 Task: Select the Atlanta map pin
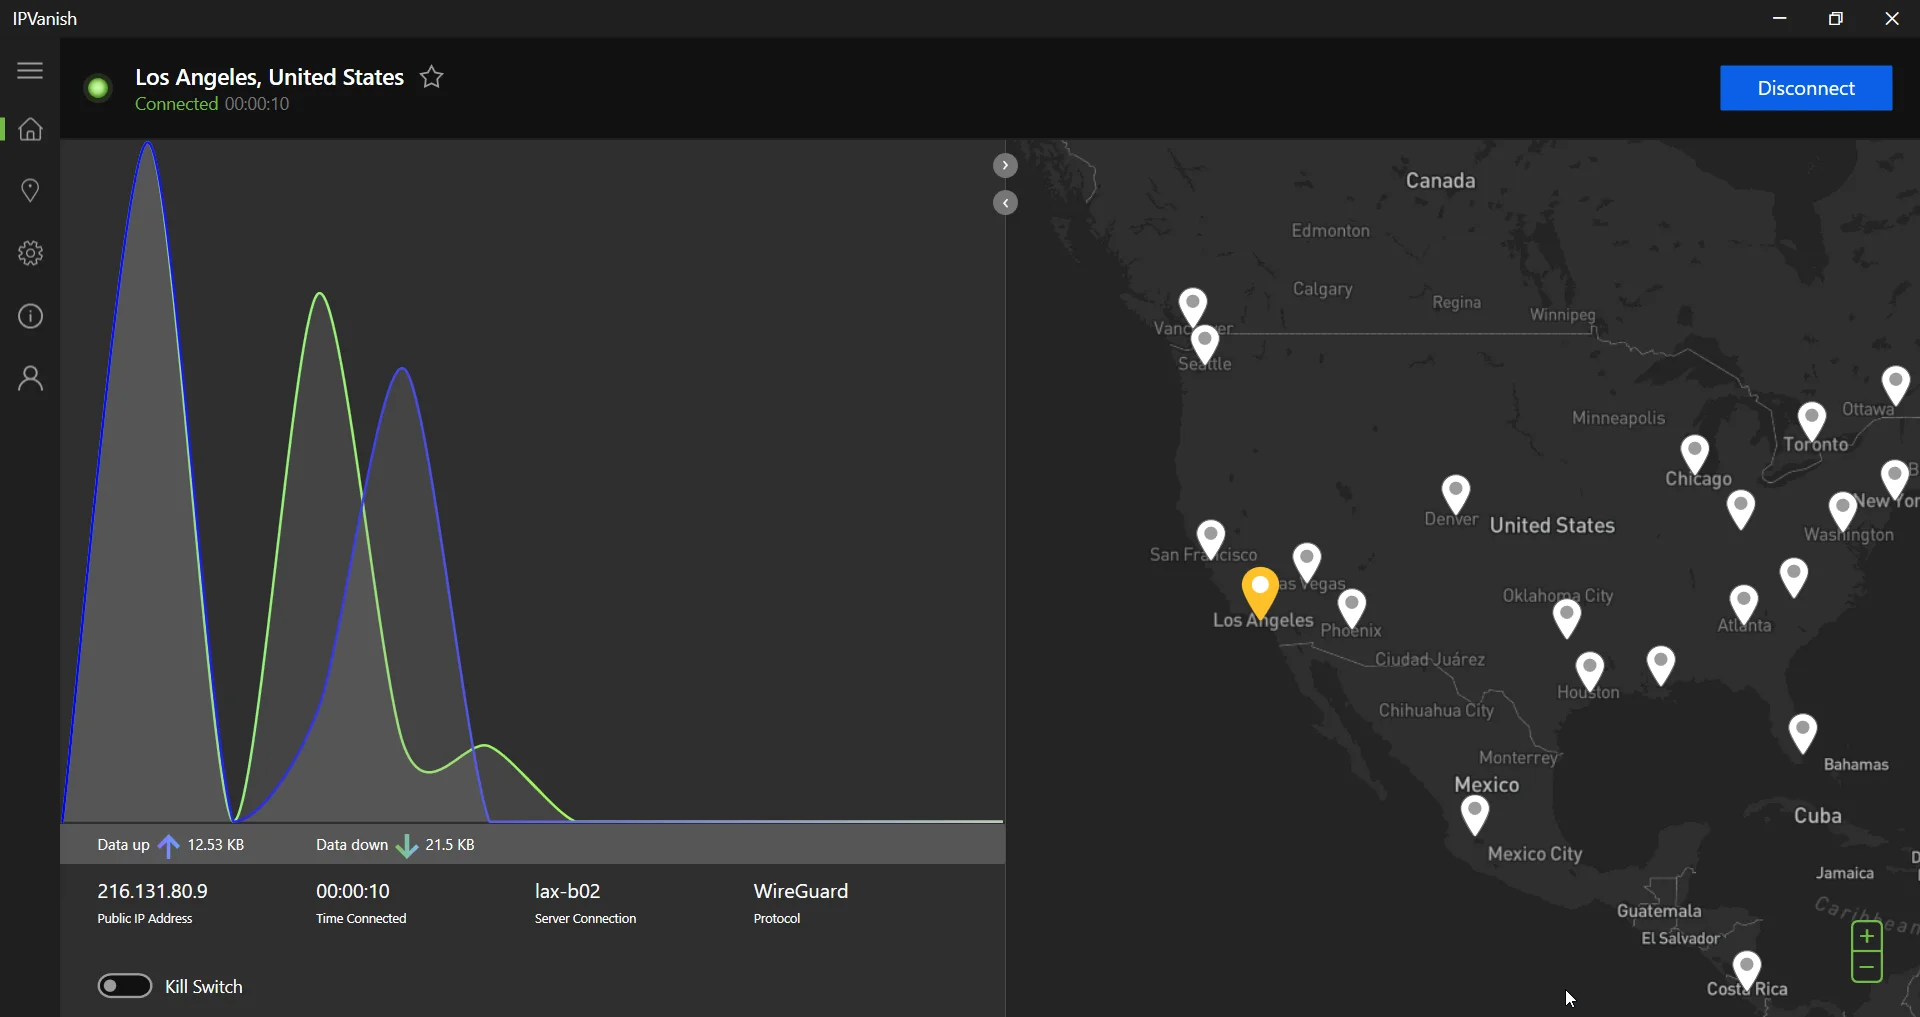point(1744,605)
